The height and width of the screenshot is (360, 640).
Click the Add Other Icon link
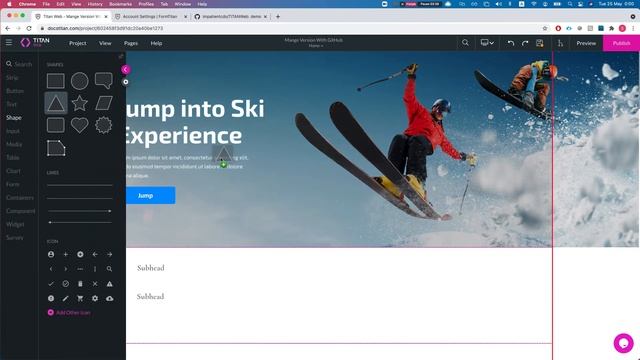coord(69,313)
